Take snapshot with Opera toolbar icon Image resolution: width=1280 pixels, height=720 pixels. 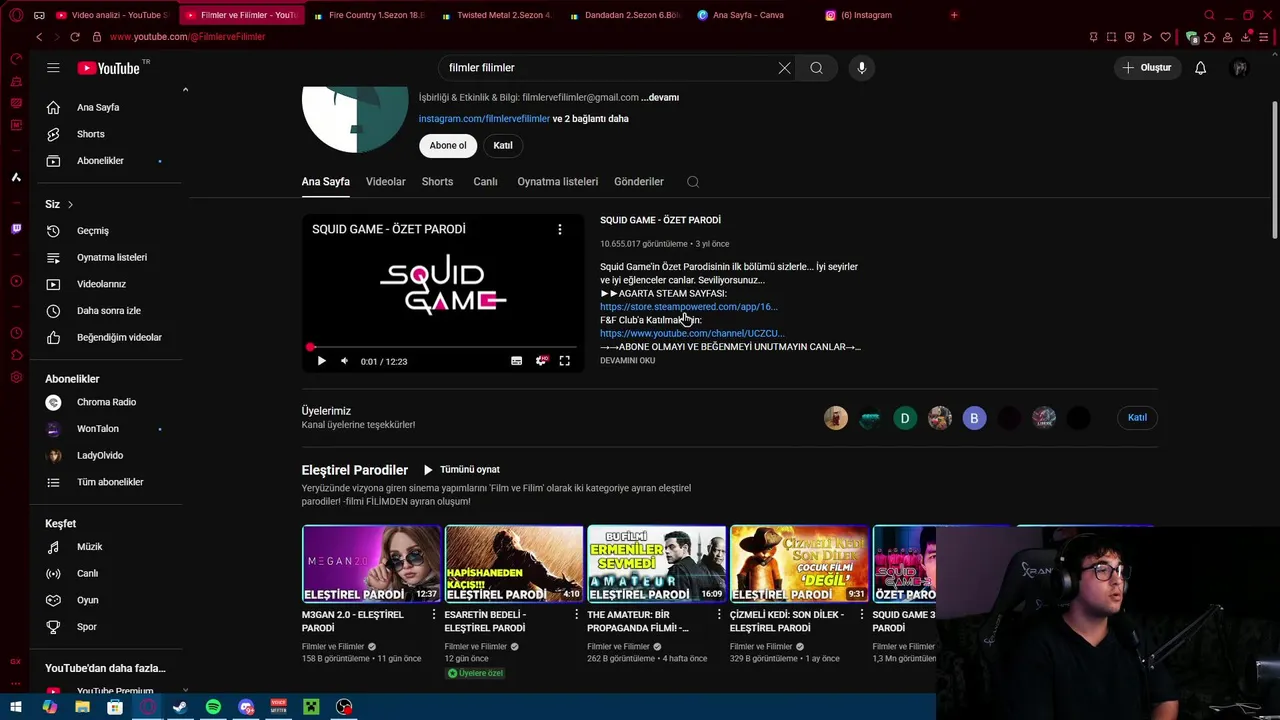pos(1111,37)
